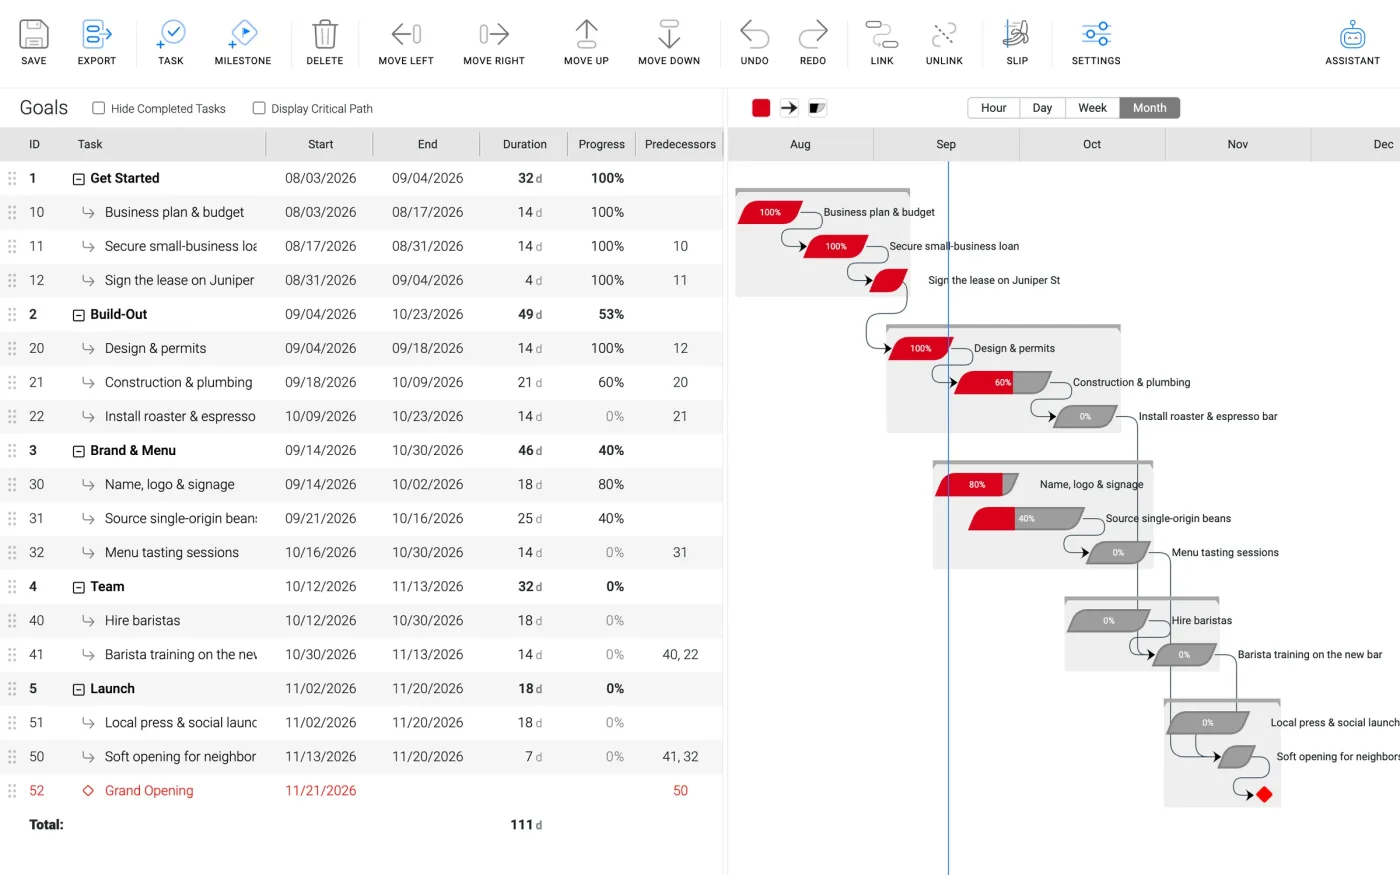Click the Start column header
Viewport: 1400px width, 875px height.
point(321,144)
